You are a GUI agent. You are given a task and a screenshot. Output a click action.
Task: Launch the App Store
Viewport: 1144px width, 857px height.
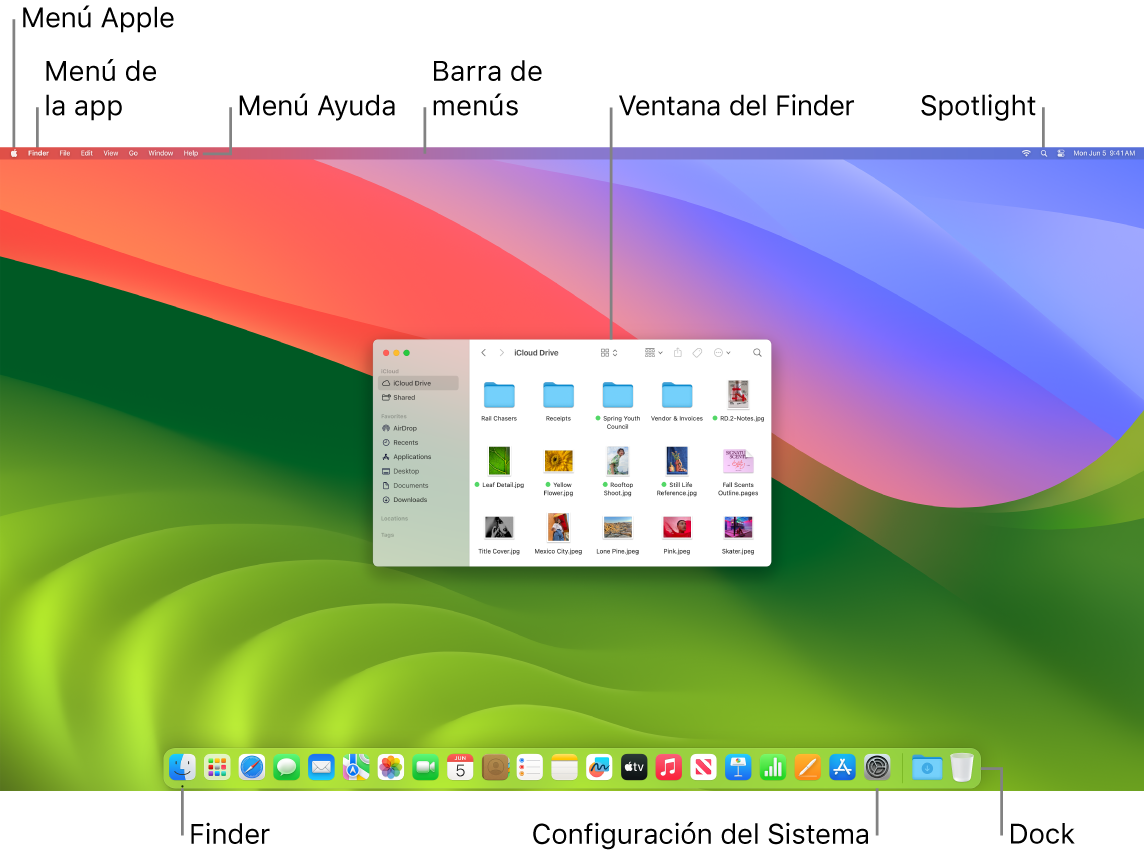(842, 768)
